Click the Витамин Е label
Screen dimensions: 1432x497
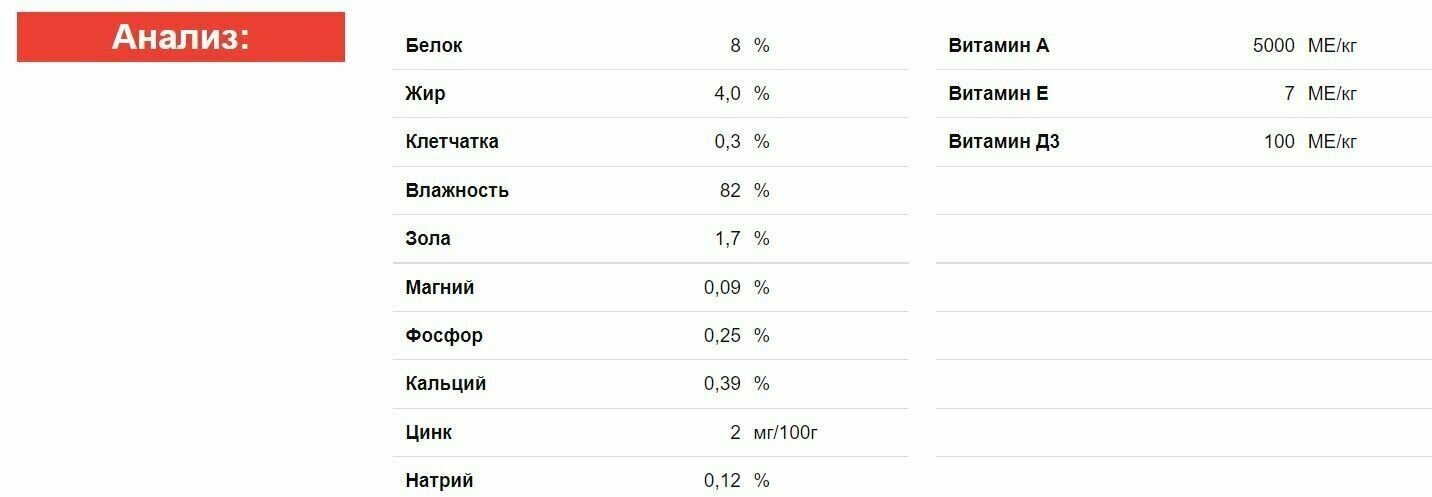(x=998, y=94)
